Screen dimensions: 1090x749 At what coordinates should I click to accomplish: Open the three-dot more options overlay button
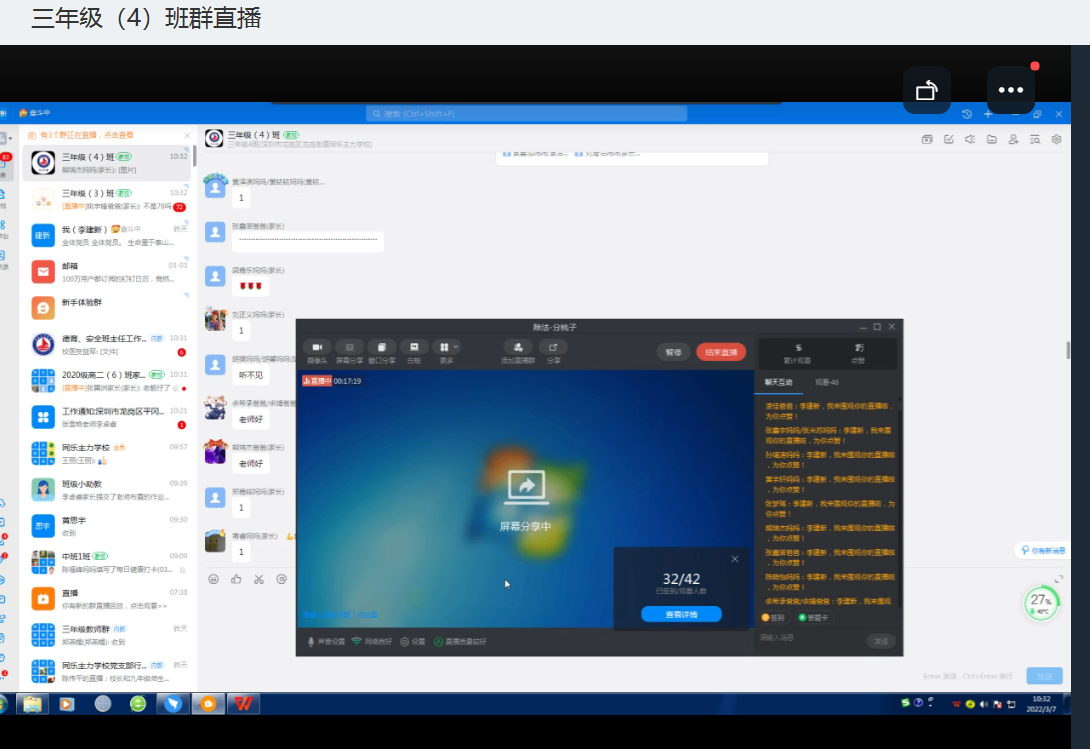[x=1011, y=90]
